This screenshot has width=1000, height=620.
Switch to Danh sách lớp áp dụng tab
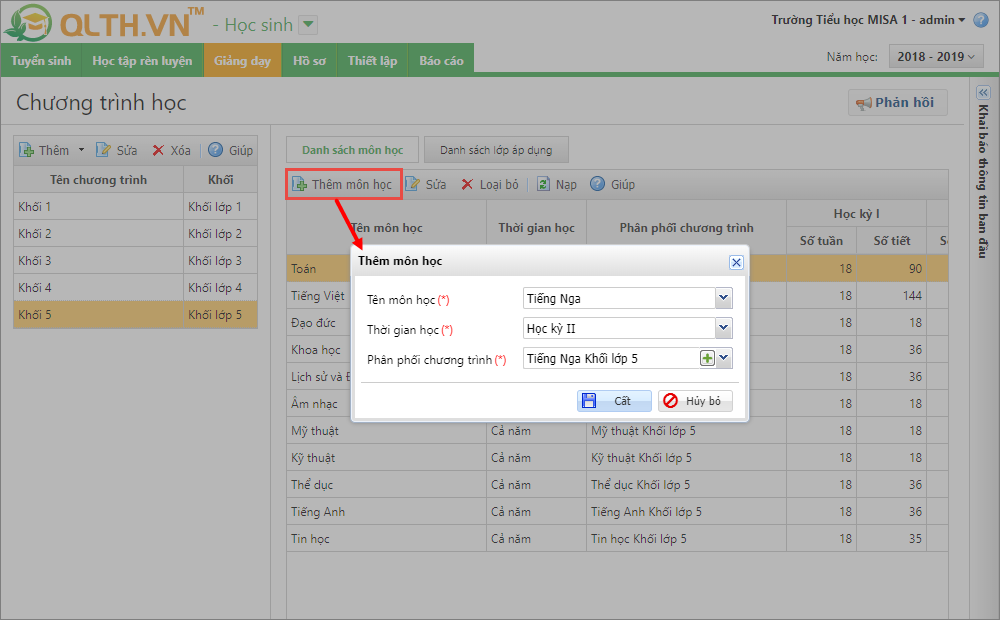(496, 150)
